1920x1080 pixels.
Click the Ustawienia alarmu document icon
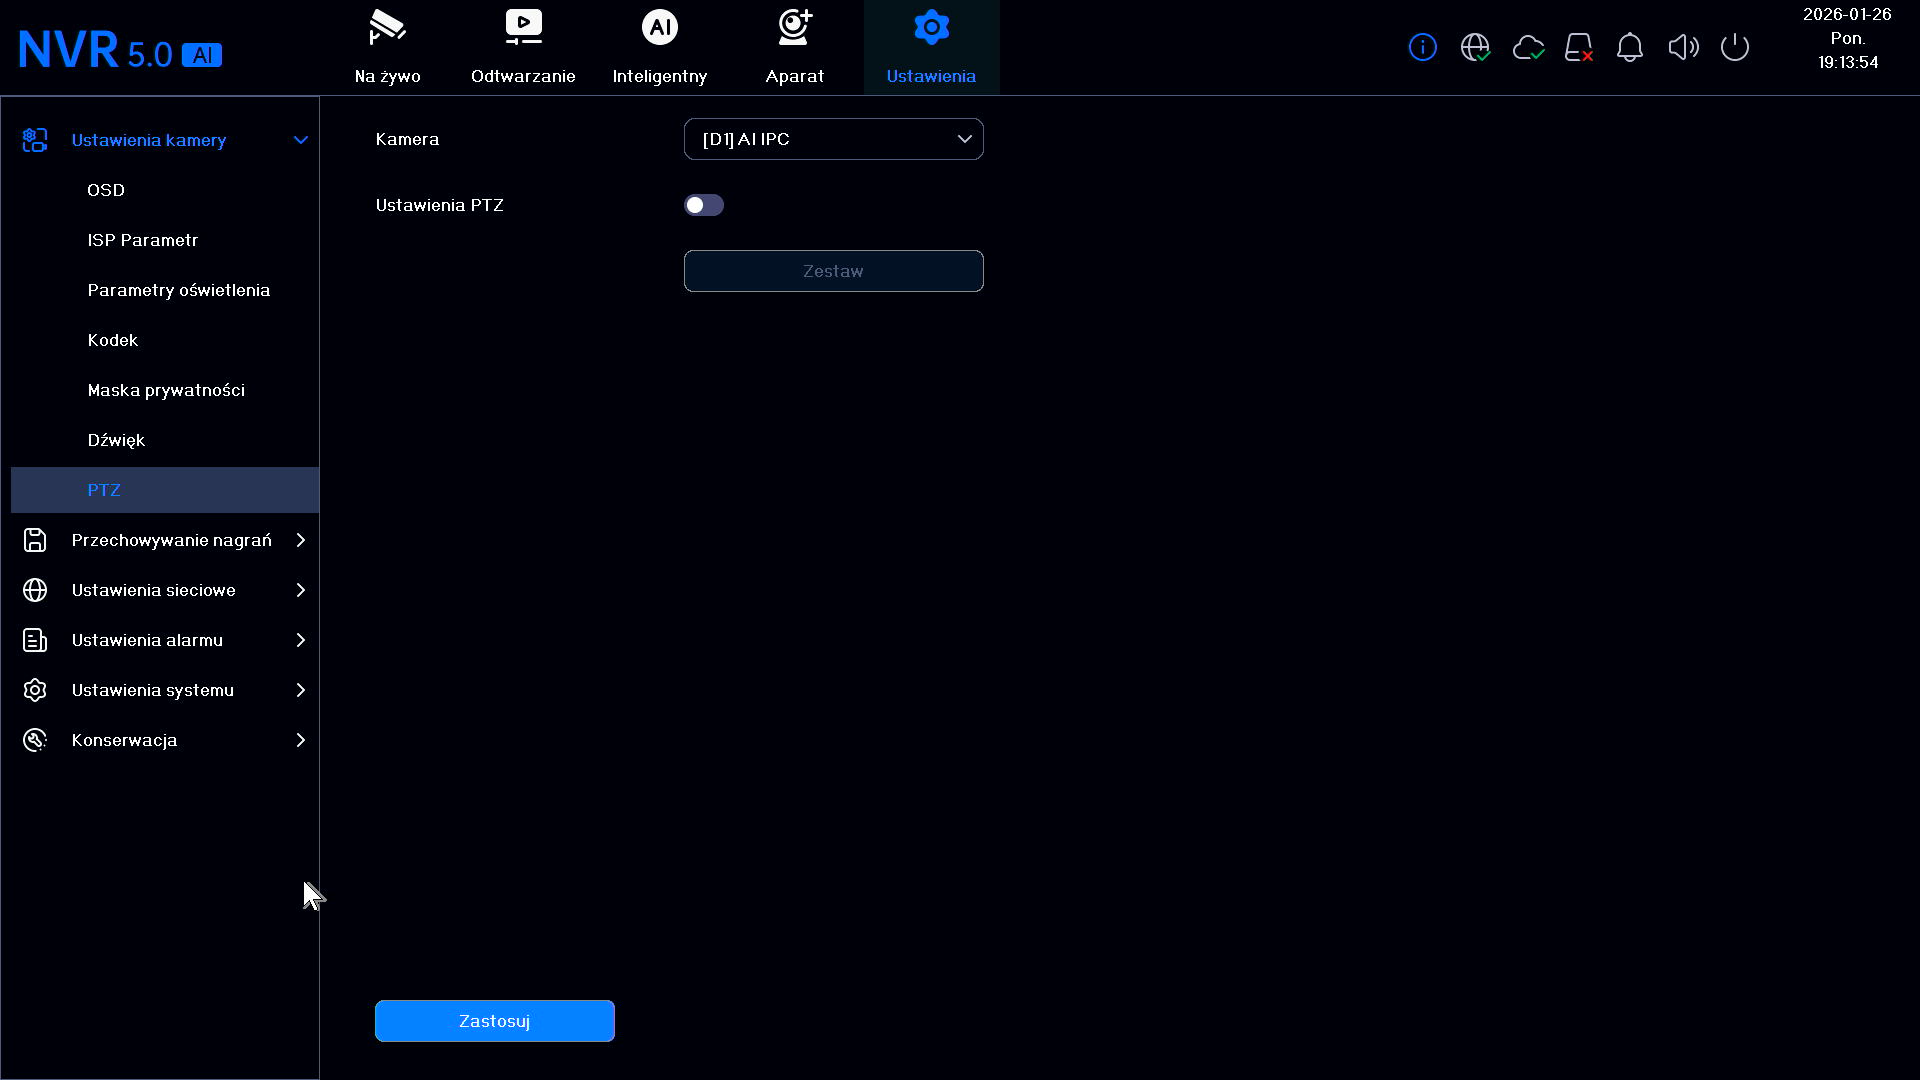coord(35,640)
